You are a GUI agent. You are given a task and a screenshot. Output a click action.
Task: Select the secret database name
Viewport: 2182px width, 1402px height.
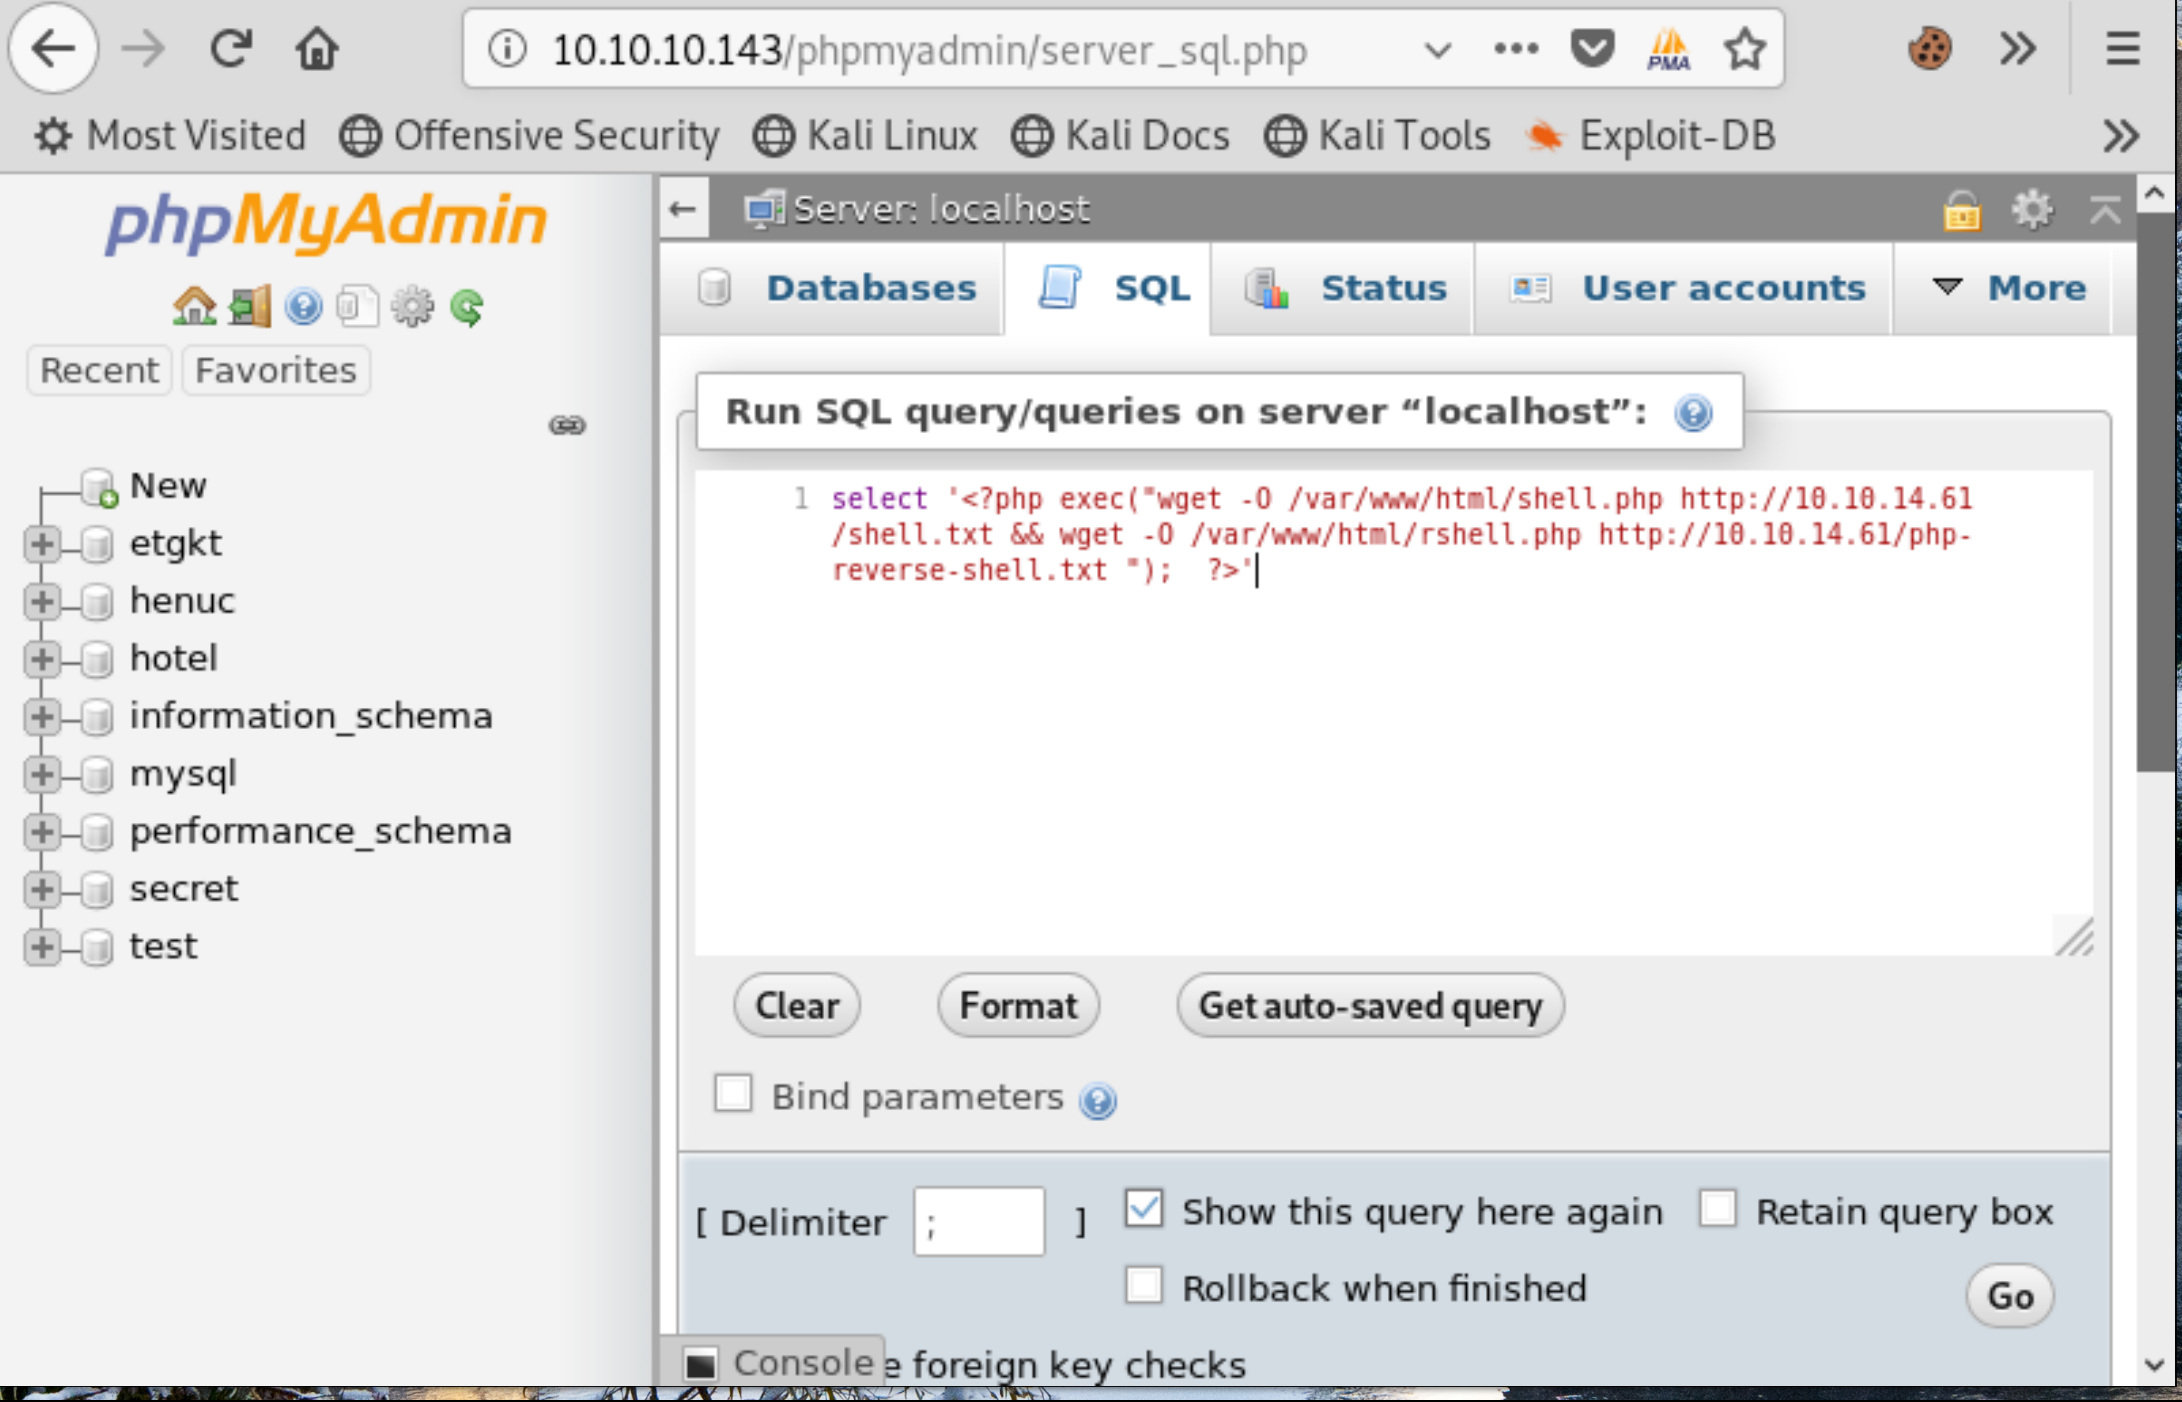click(x=184, y=889)
